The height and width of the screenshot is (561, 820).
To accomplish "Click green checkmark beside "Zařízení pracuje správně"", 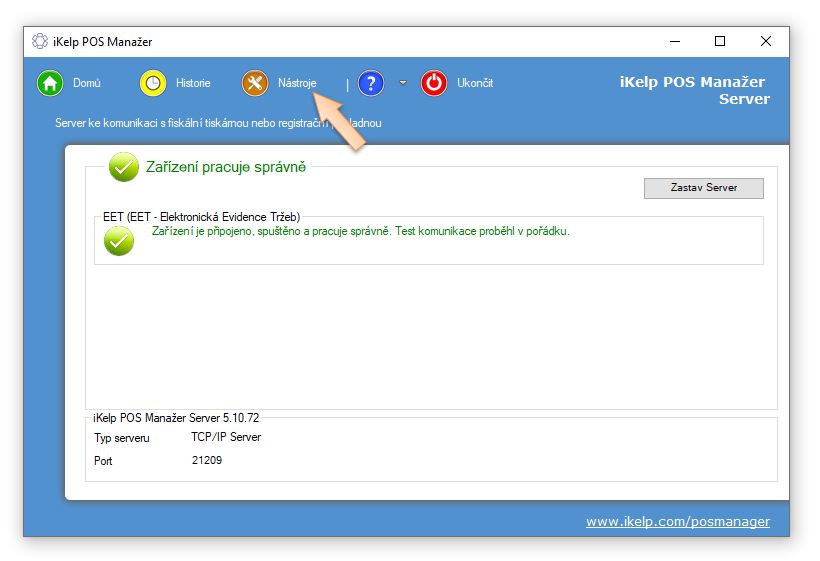I will click(124, 168).
